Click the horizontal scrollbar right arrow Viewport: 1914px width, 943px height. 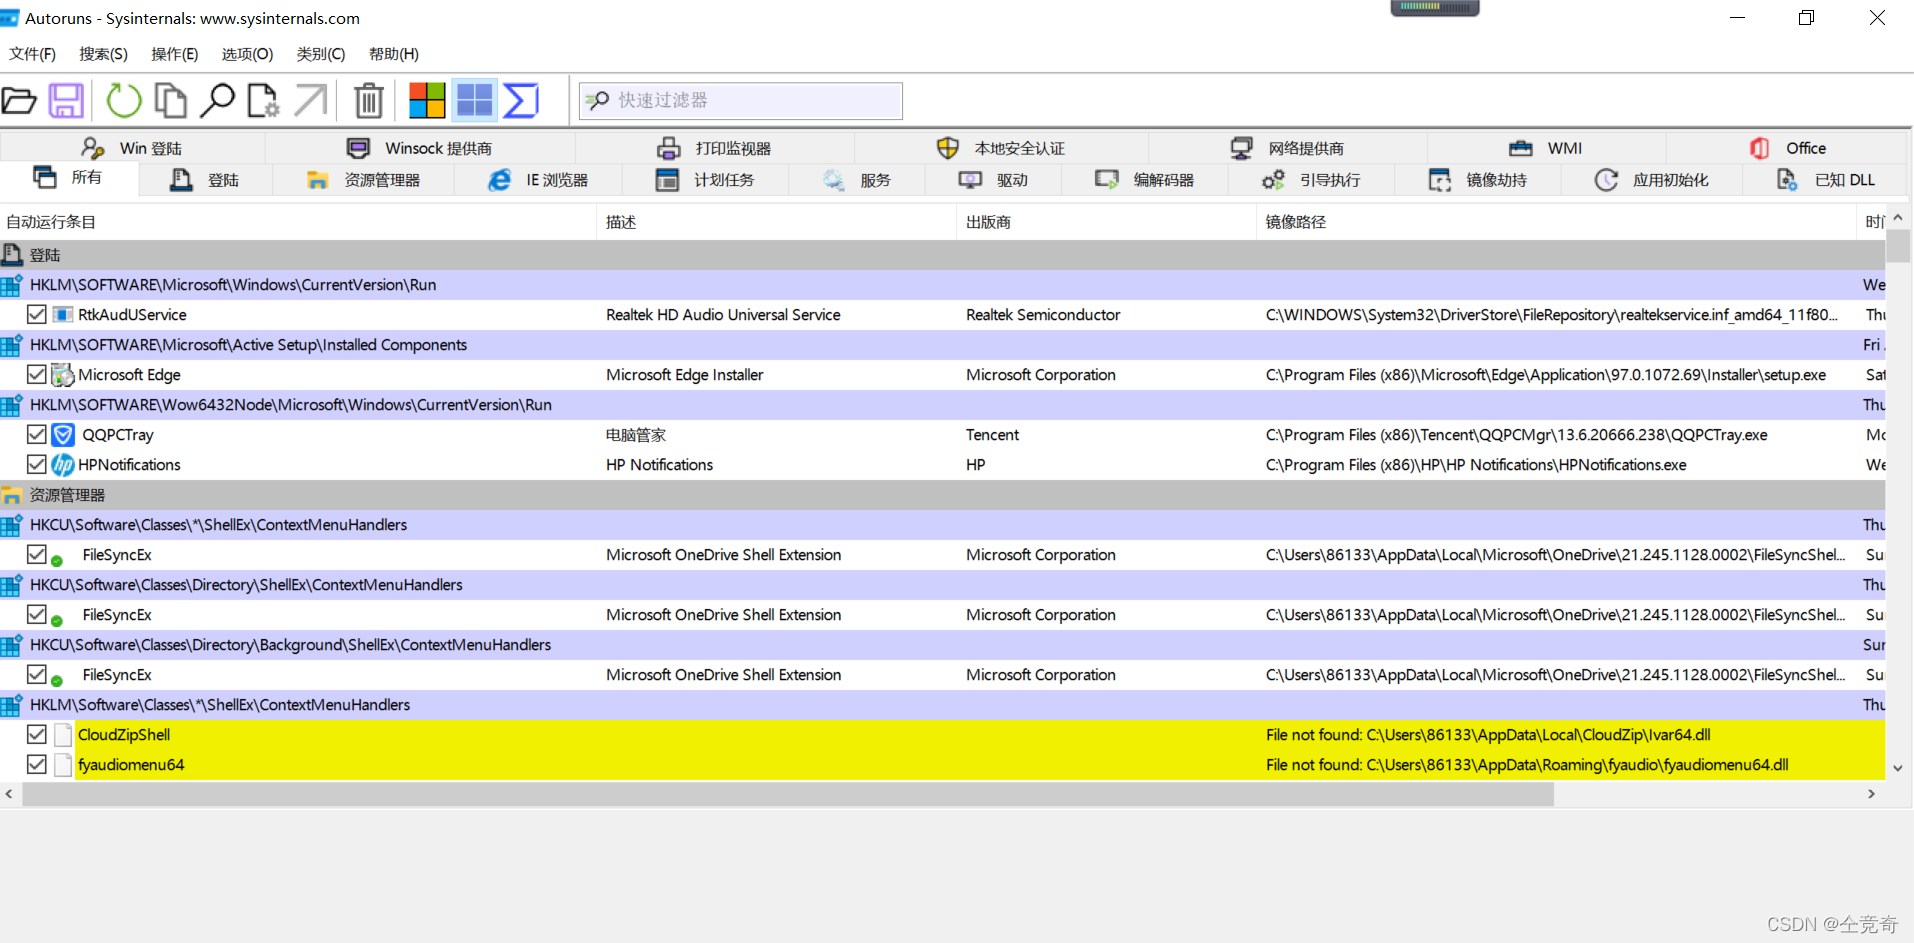click(1872, 794)
